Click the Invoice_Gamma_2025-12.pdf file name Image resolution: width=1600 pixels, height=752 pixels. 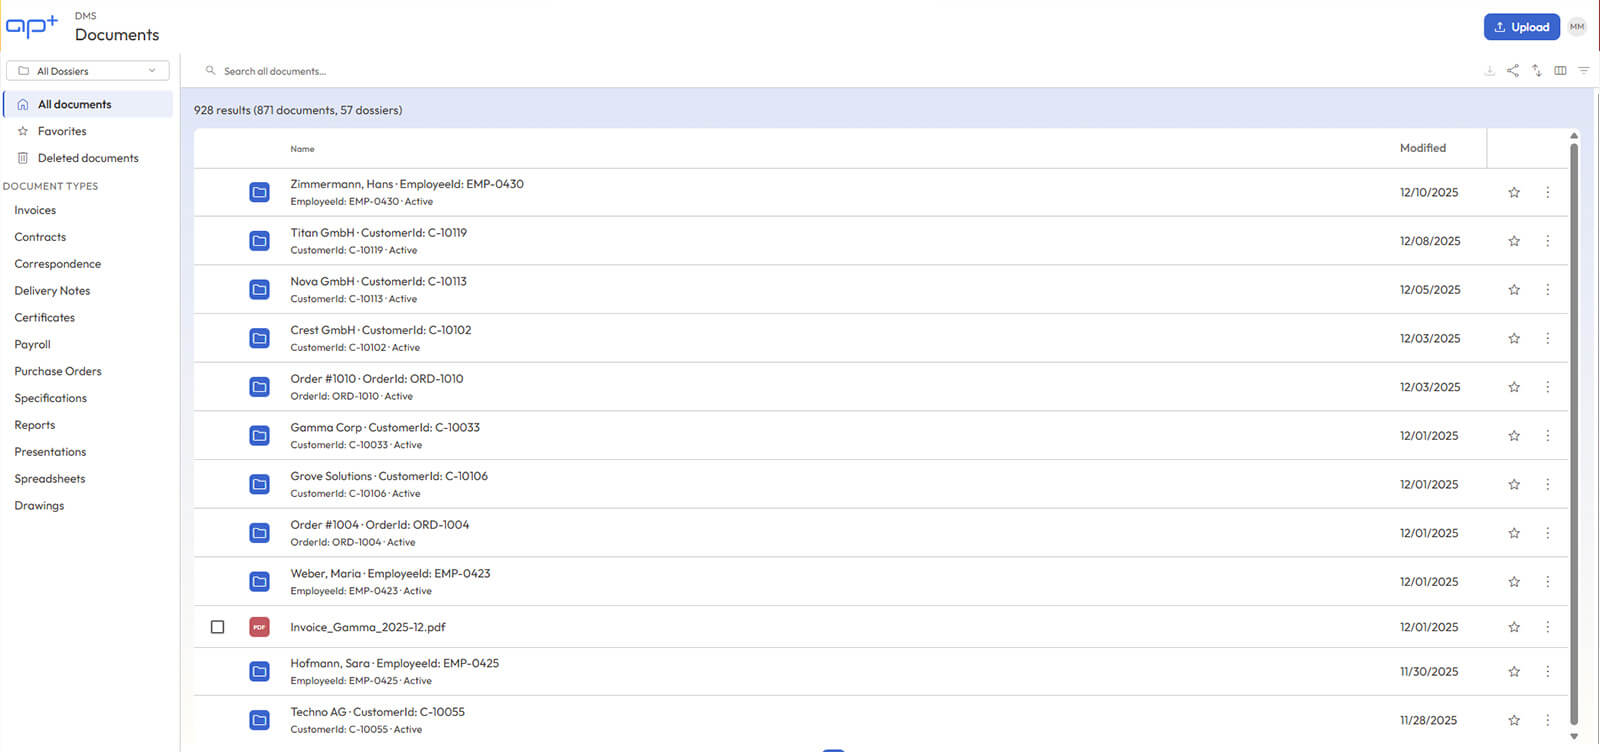click(368, 627)
